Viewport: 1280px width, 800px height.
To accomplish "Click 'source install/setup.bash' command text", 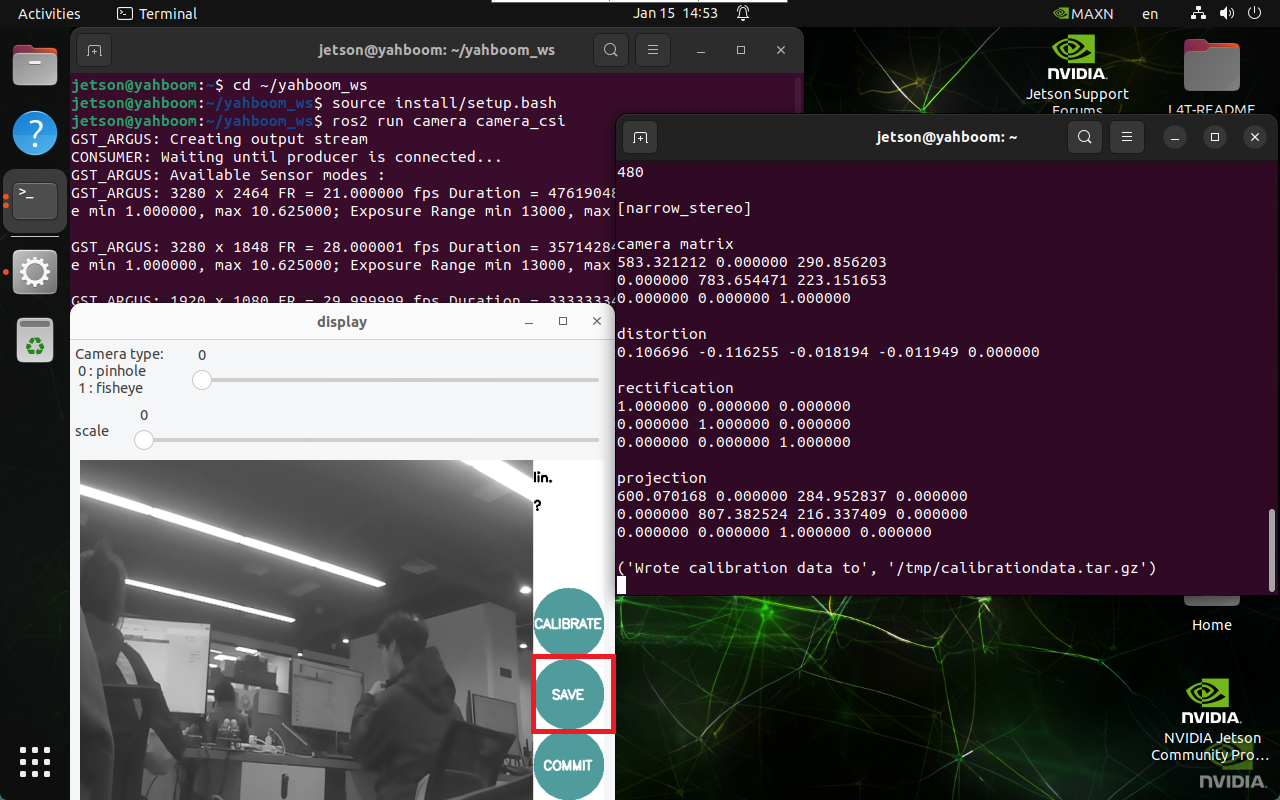I will [444, 103].
